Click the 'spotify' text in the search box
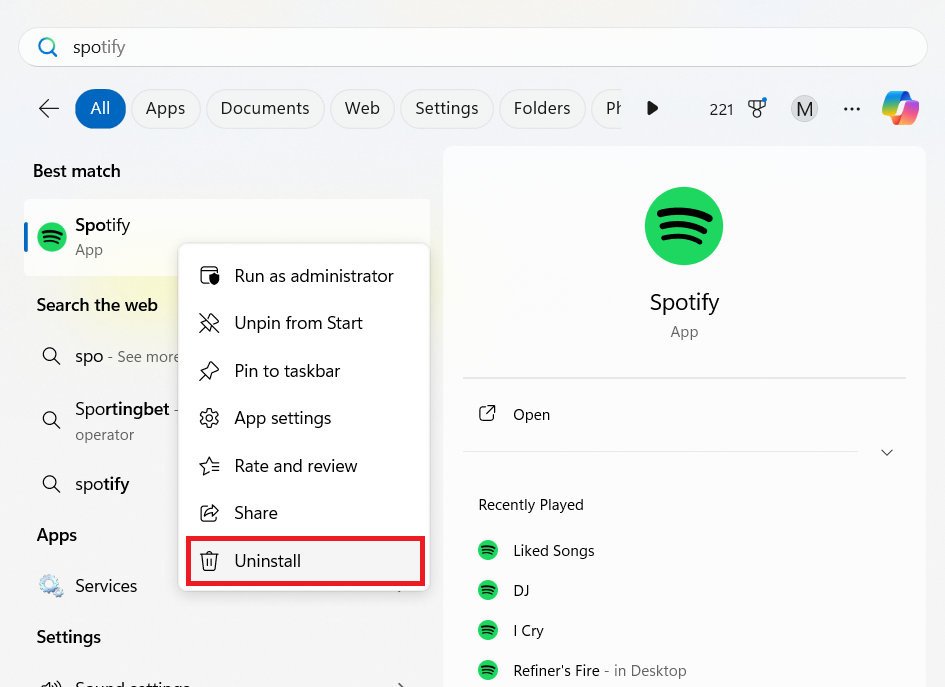This screenshot has height=687, width=945. (x=99, y=47)
